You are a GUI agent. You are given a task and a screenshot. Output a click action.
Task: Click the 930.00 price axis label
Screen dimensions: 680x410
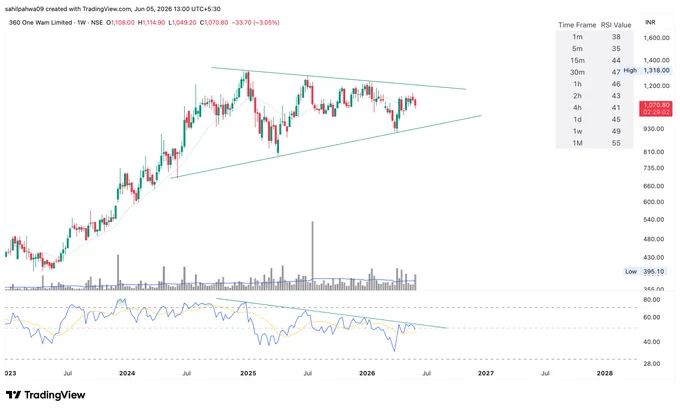654,129
